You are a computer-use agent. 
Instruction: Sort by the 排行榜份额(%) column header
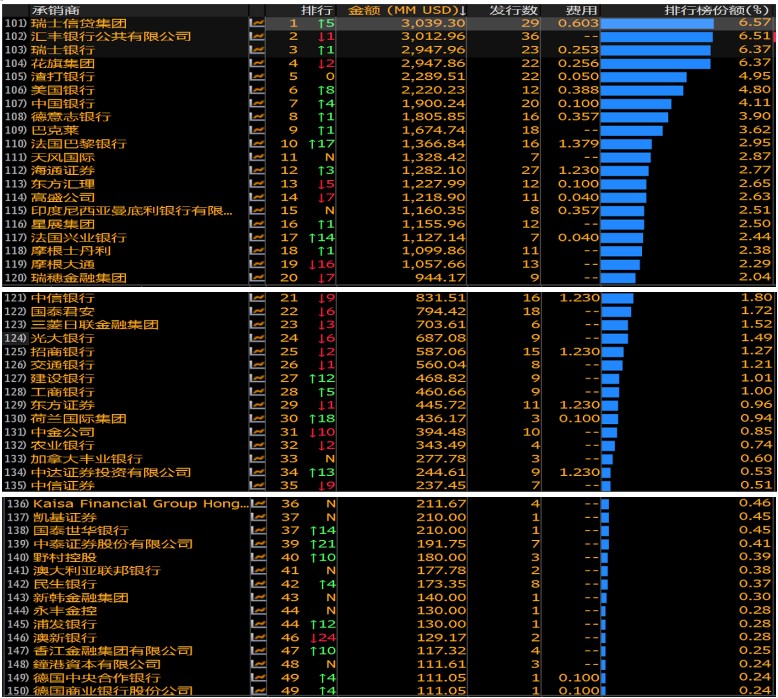716,10
